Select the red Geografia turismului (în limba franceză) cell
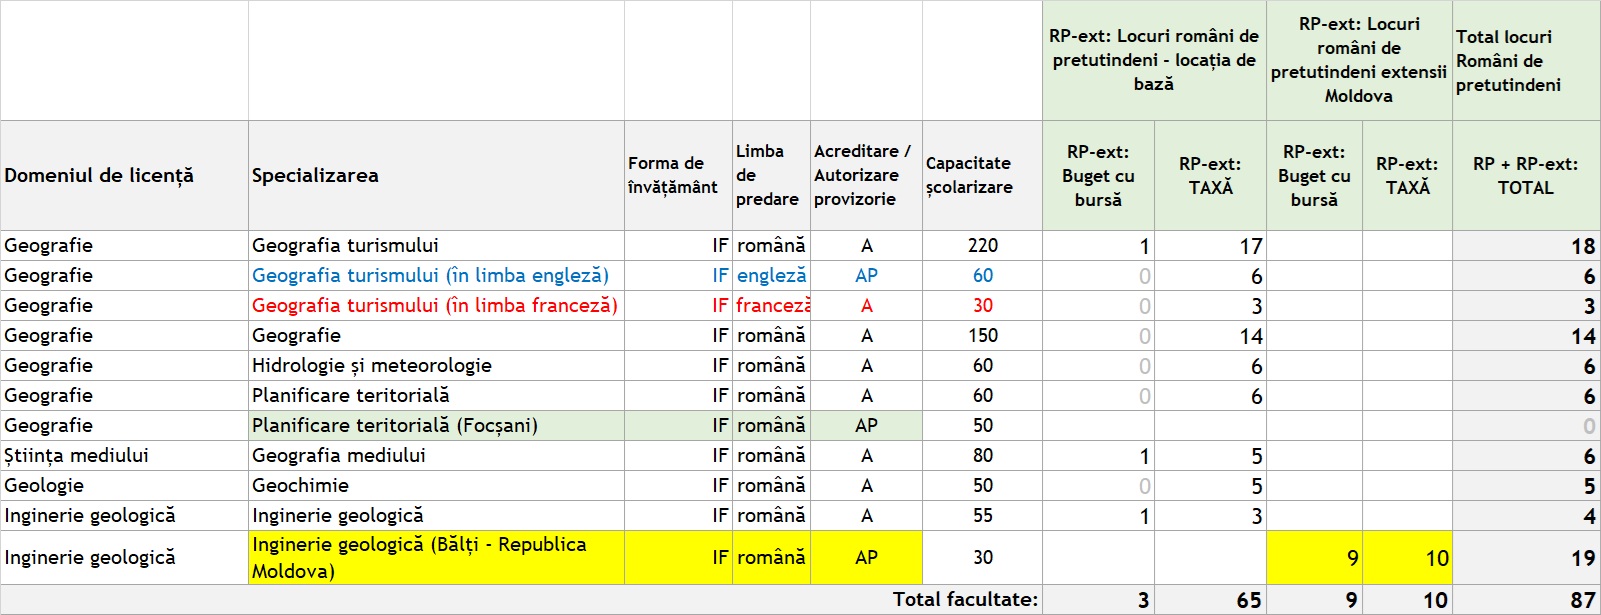Viewport: 1601px width, 615px height. pyautogui.click(x=436, y=306)
